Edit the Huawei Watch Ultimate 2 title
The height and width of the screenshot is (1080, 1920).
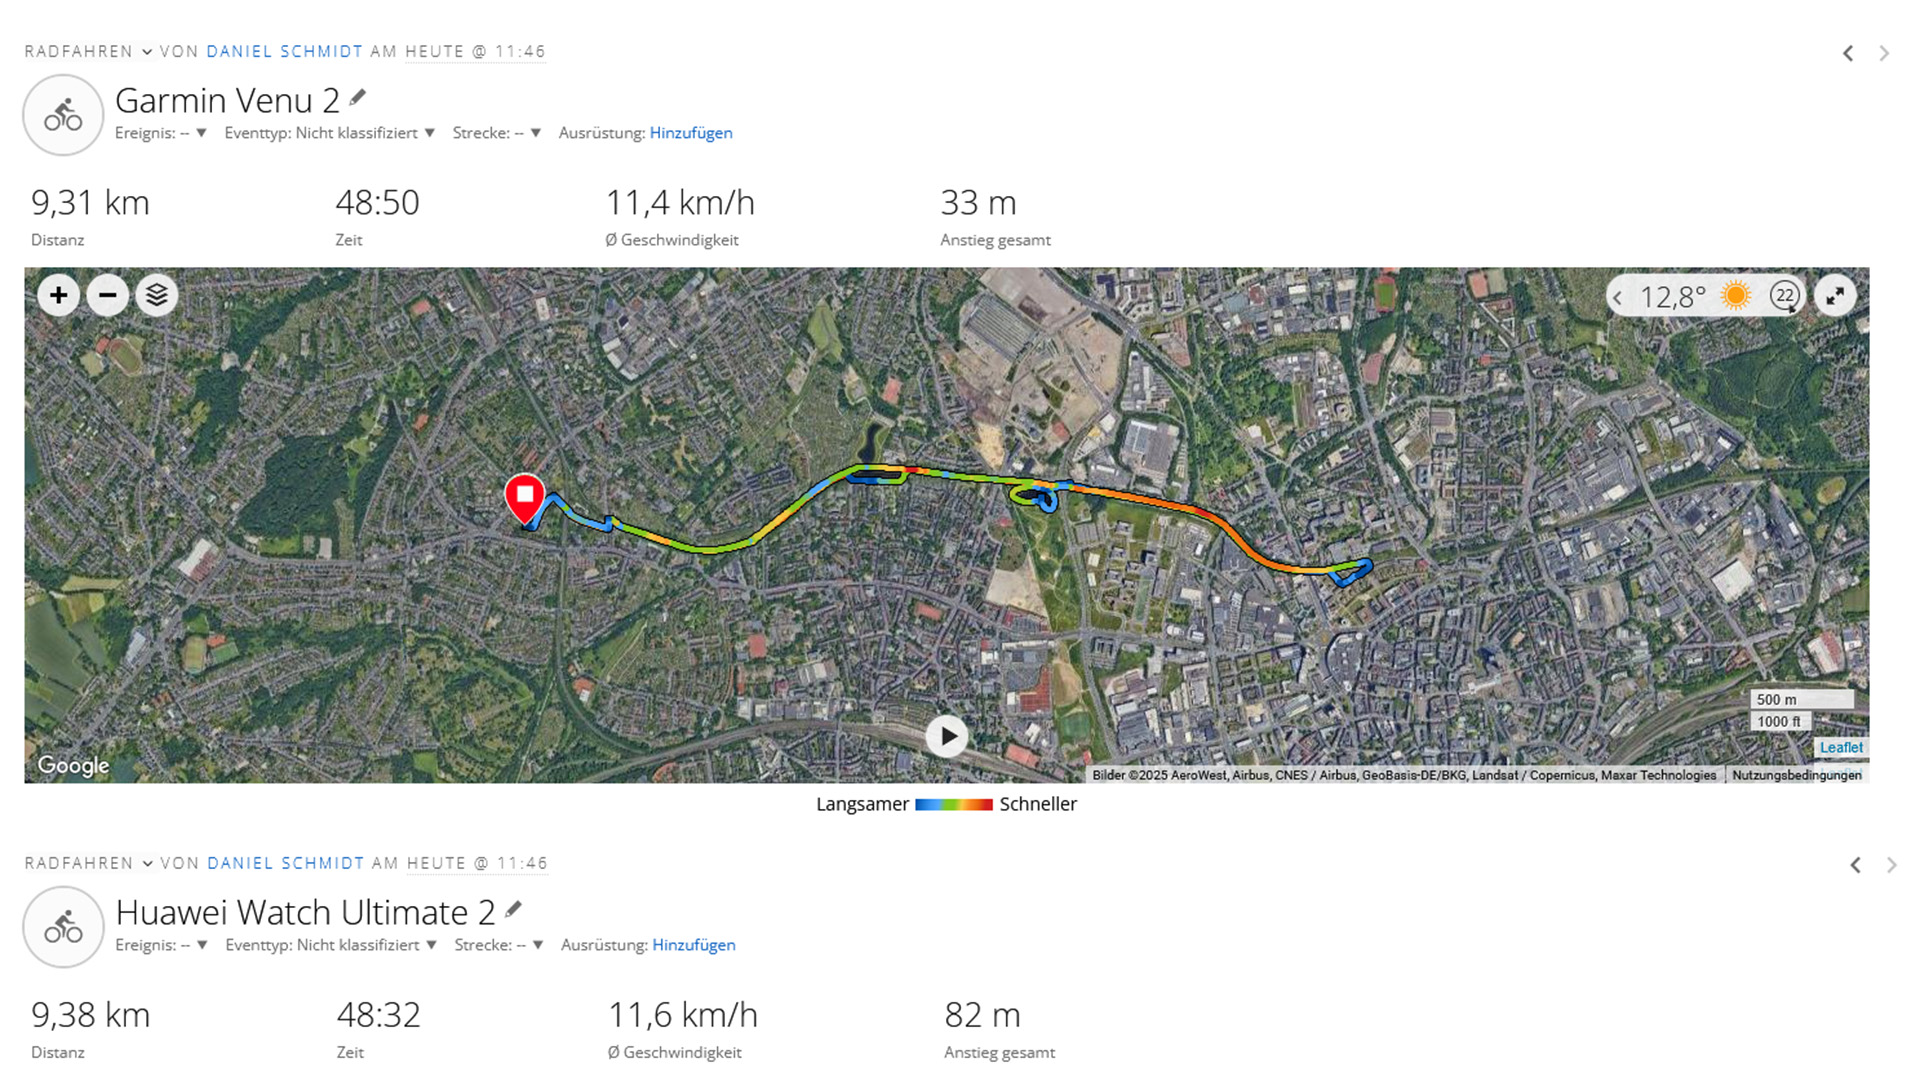(513, 909)
